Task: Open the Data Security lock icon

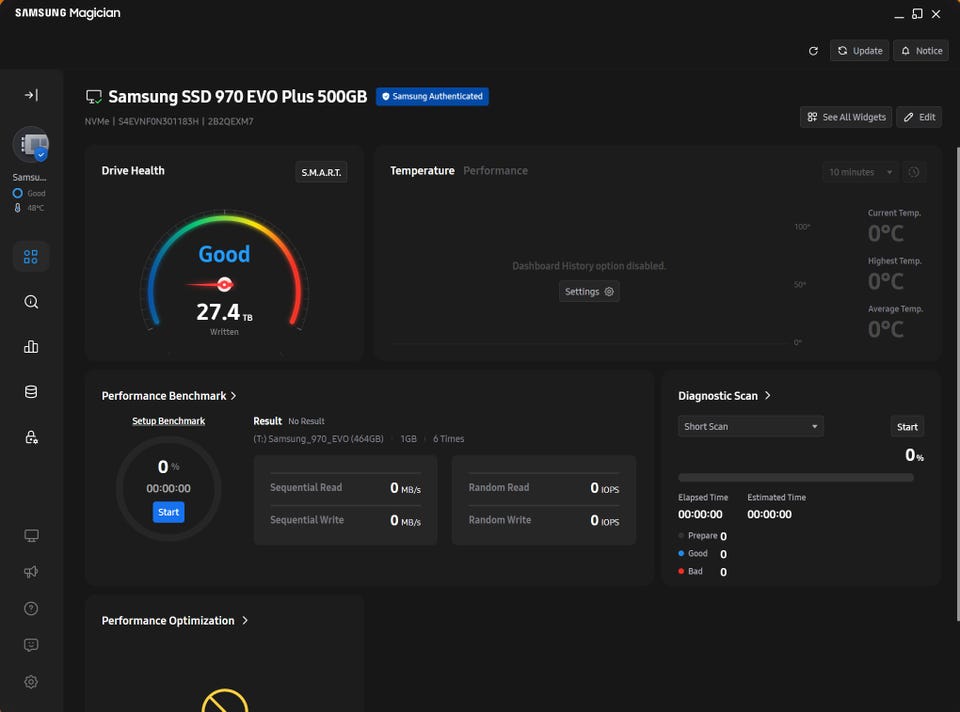Action: pyautogui.click(x=31, y=437)
